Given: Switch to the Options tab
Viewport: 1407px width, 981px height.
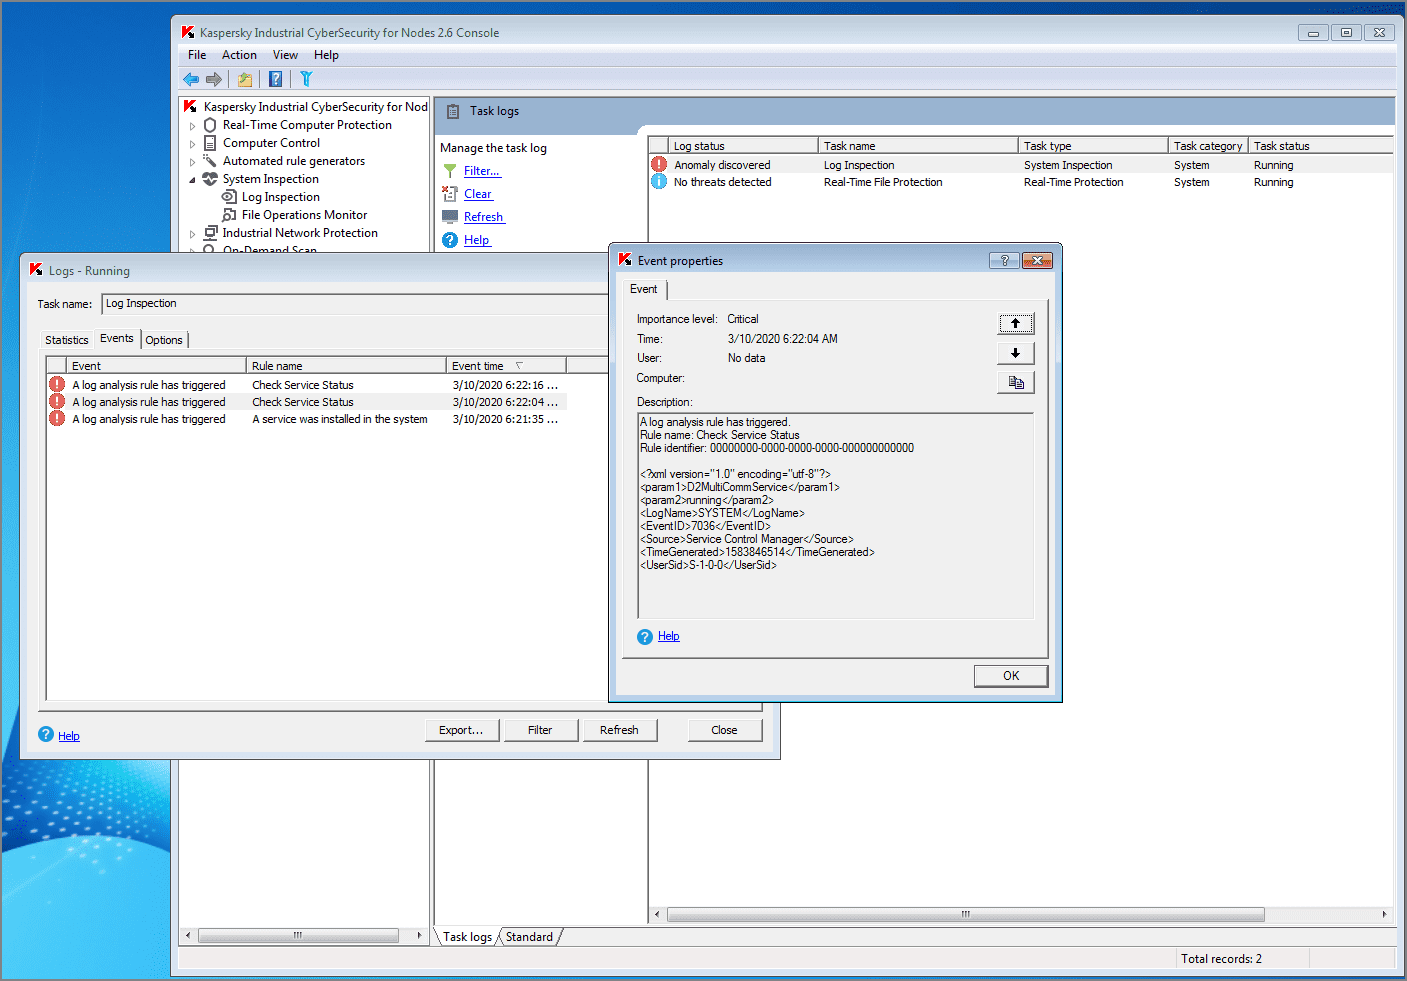Looking at the screenshot, I should (164, 340).
